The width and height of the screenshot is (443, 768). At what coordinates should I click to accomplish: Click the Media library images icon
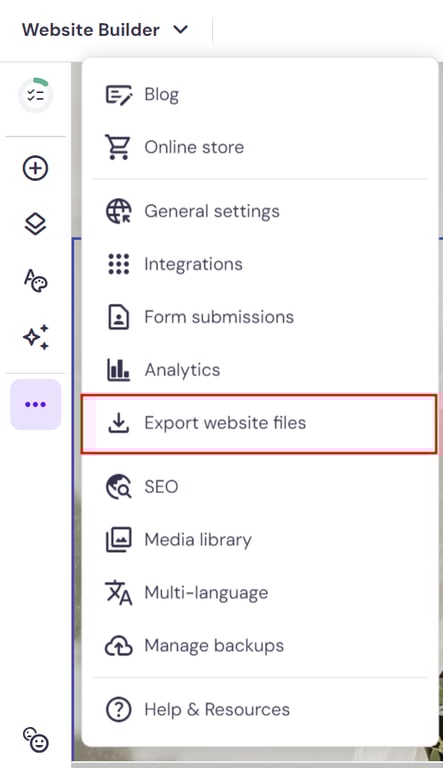(119, 540)
